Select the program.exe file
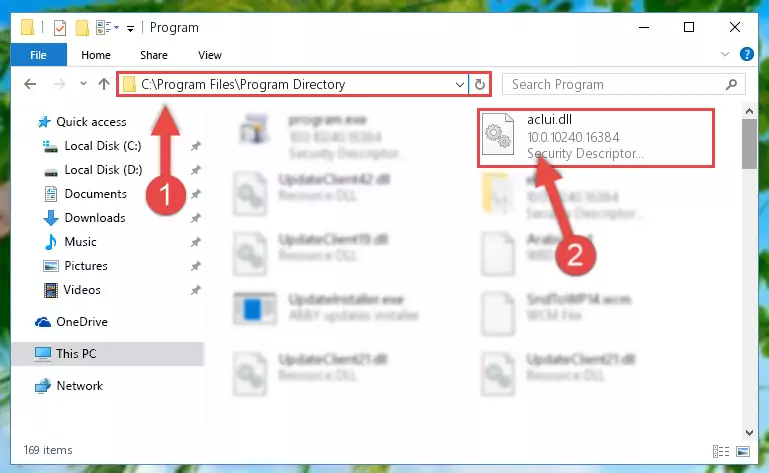The height and width of the screenshot is (473, 769). pyautogui.click(x=319, y=136)
